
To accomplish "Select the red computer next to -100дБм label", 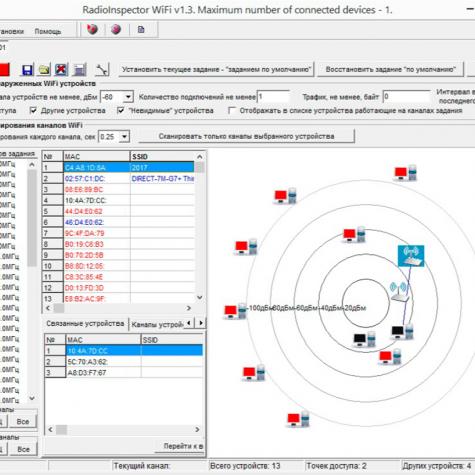I will click(x=235, y=311).
